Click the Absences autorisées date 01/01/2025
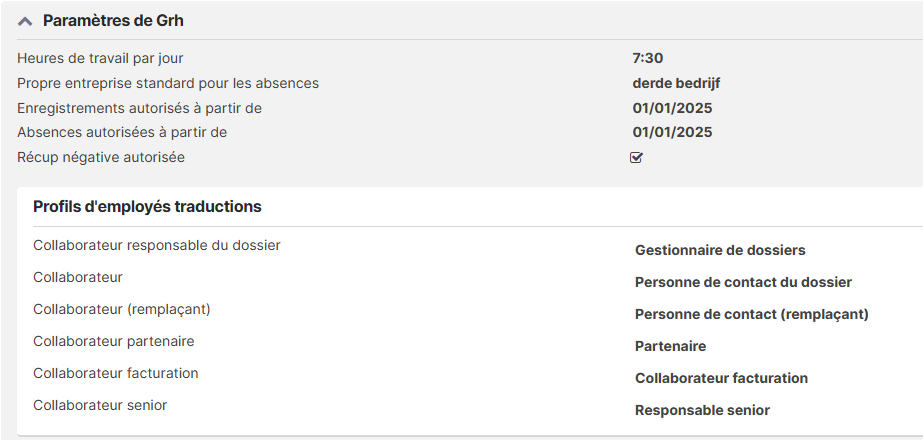The height and width of the screenshot is (440, 923). coord(672,132)
